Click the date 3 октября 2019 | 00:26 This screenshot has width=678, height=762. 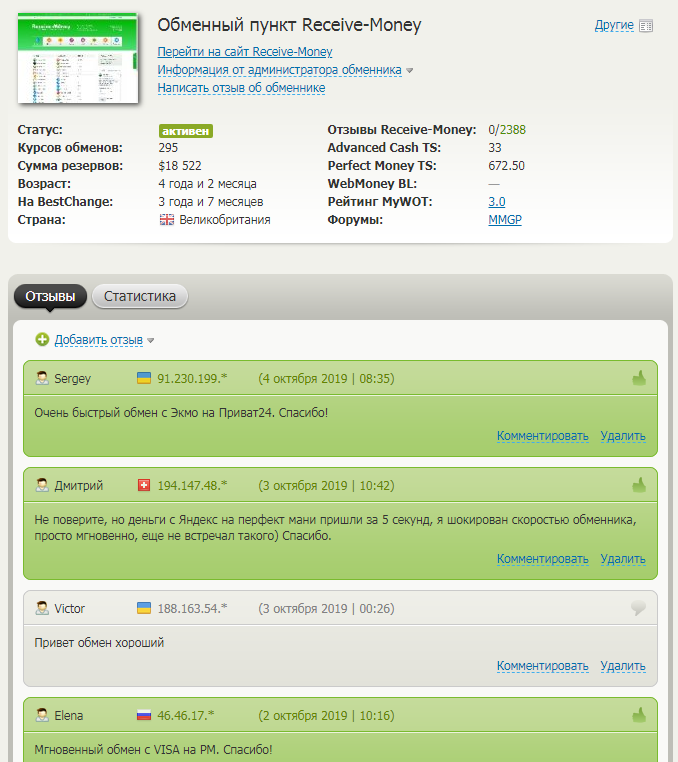pos(326,608)
